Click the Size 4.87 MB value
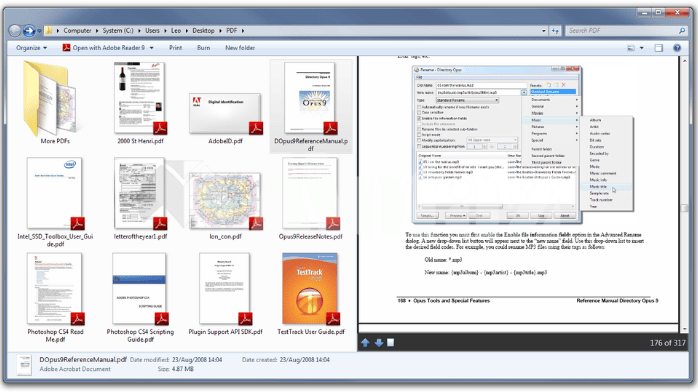Viewport: 698px width, 392px height. click(x=183, y=369)
